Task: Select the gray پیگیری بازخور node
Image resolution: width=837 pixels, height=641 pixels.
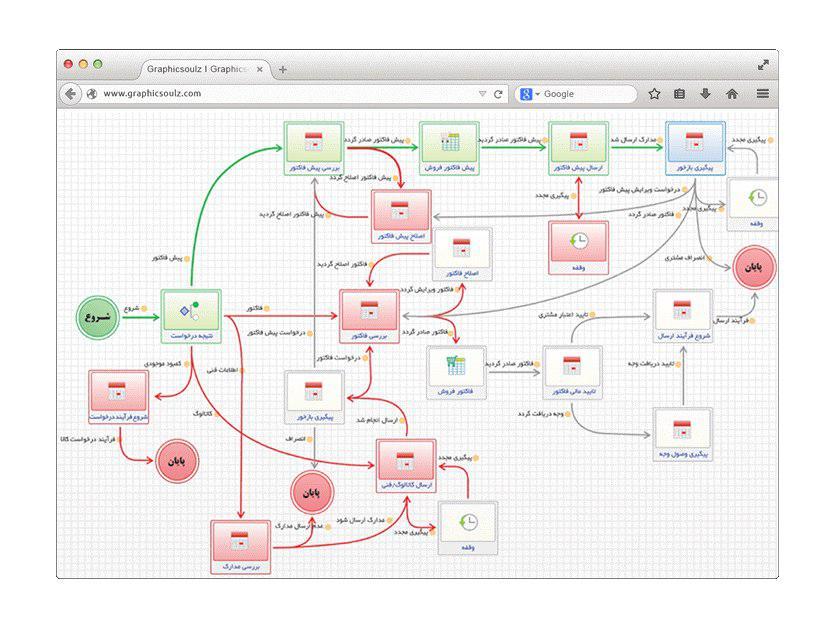Action: point(314,397)
